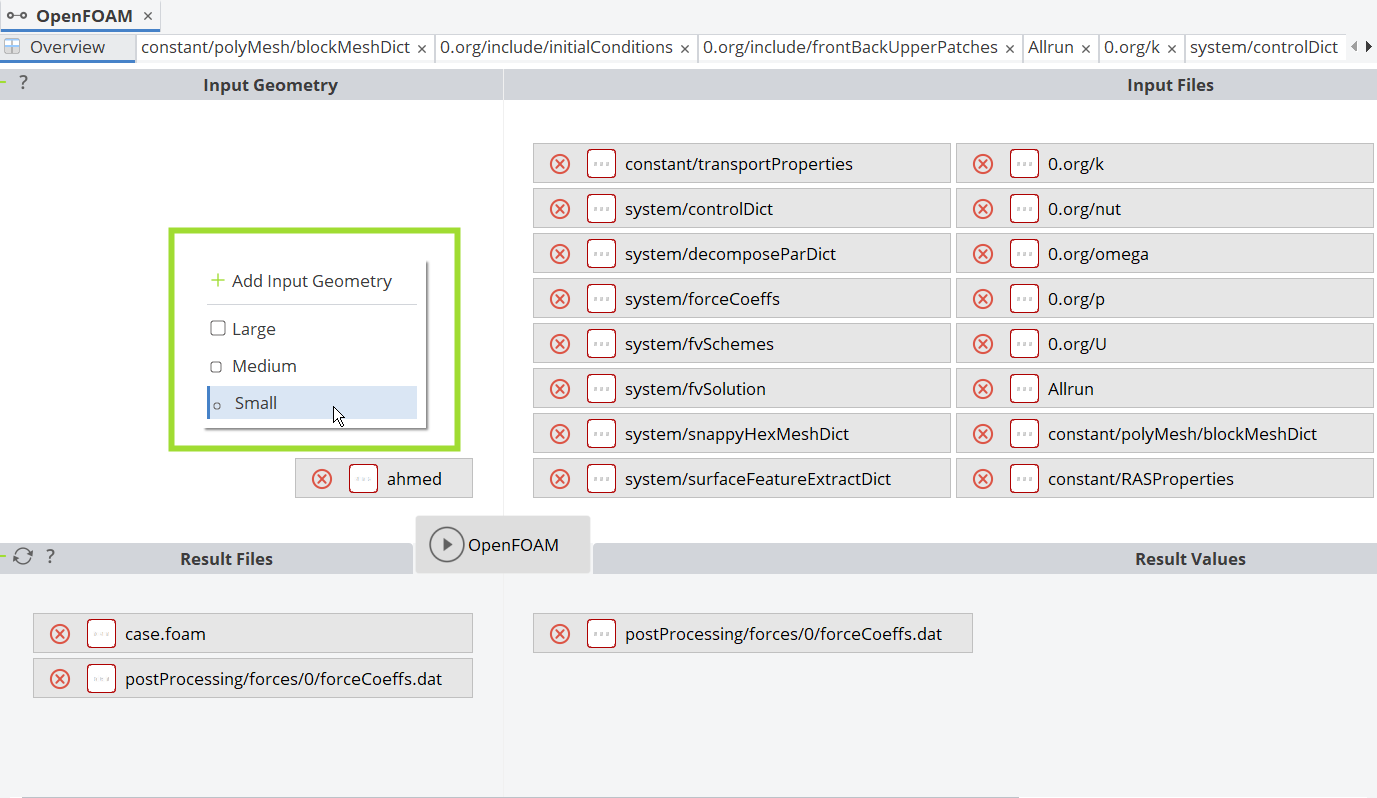Remove the 0.org/omega input file
Screen dimensions: 1377x798
[983, 254]
